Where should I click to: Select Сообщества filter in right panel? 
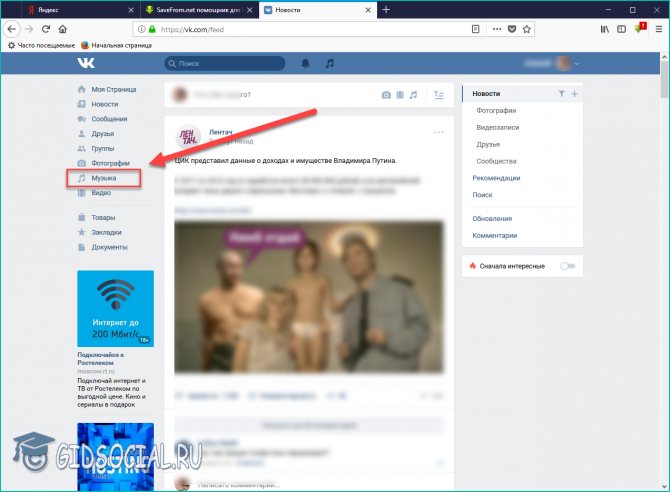(x=496, y=161)
